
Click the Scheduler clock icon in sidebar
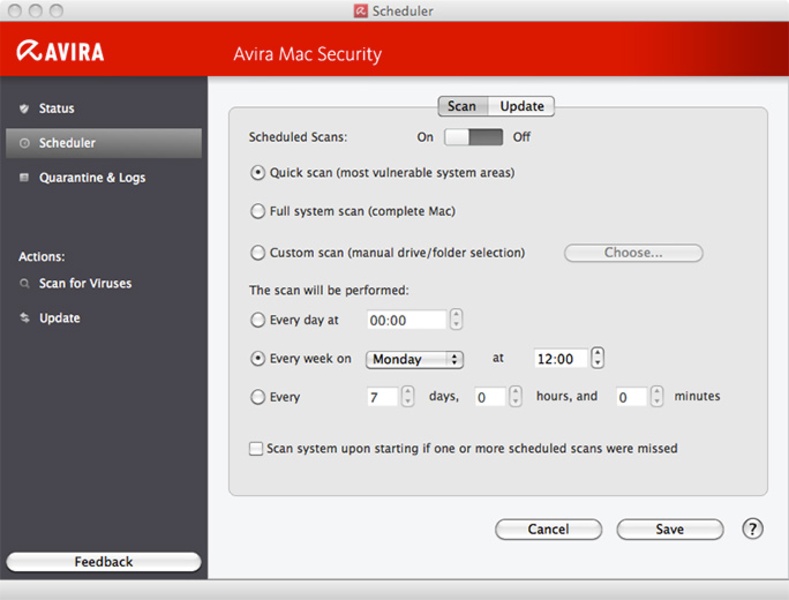(x=24, y=143)
